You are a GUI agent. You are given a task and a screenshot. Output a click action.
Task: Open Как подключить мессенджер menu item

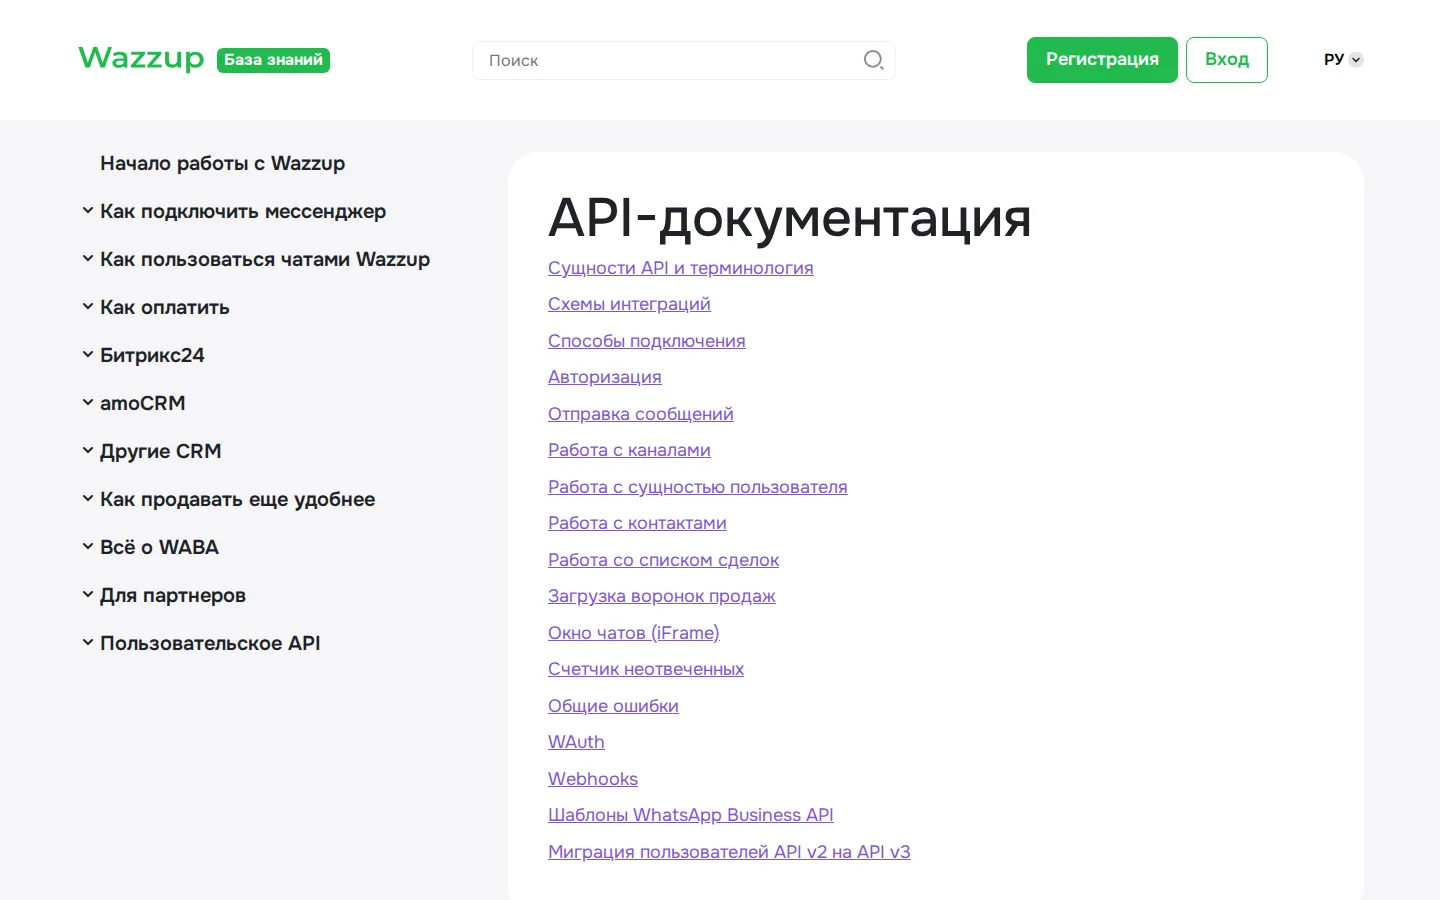click(x=243, y=211)
